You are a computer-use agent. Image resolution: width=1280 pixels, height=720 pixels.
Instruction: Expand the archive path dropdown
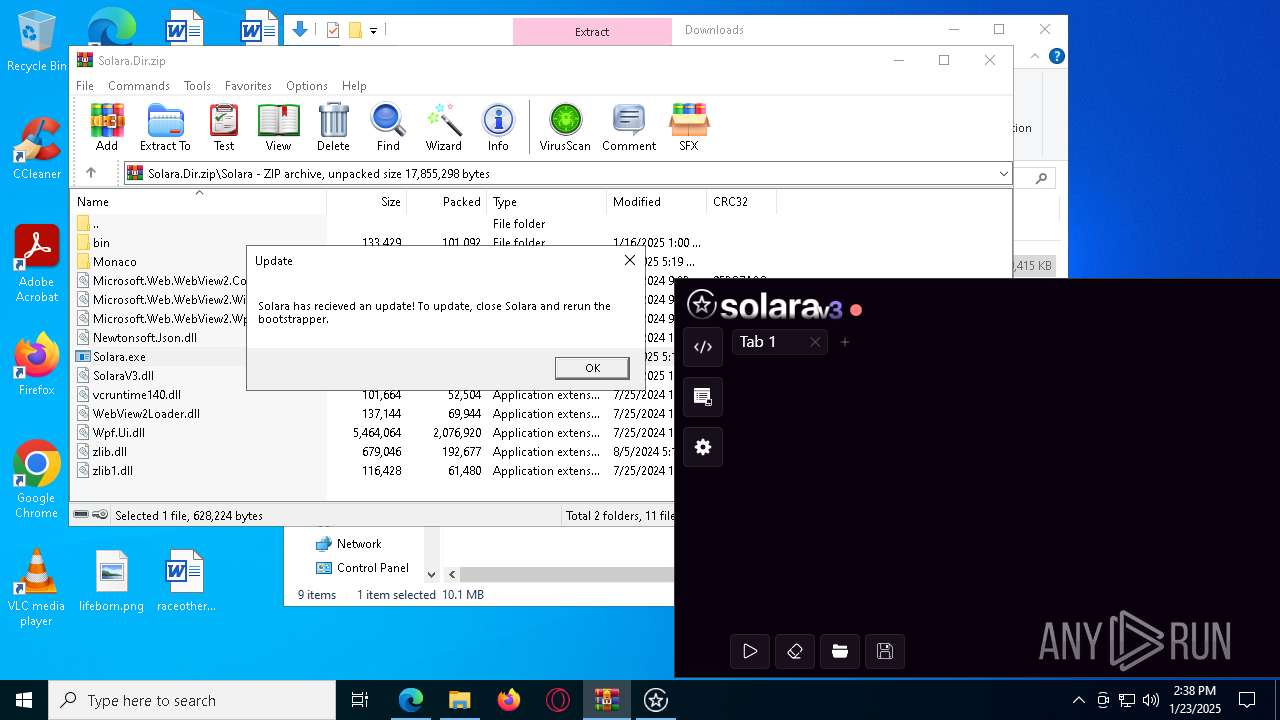point(1003,174)
